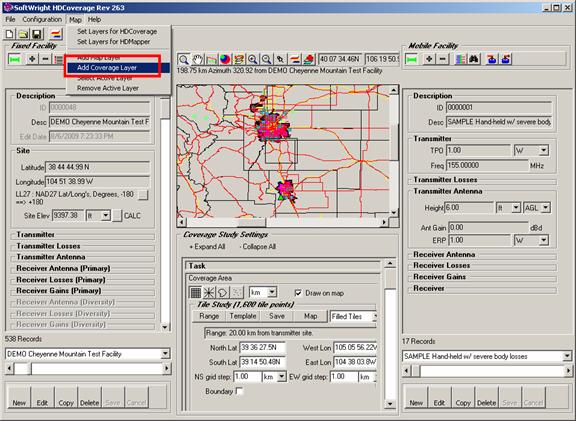Click Expand All in Coverage Study Settings

(207, 247)
